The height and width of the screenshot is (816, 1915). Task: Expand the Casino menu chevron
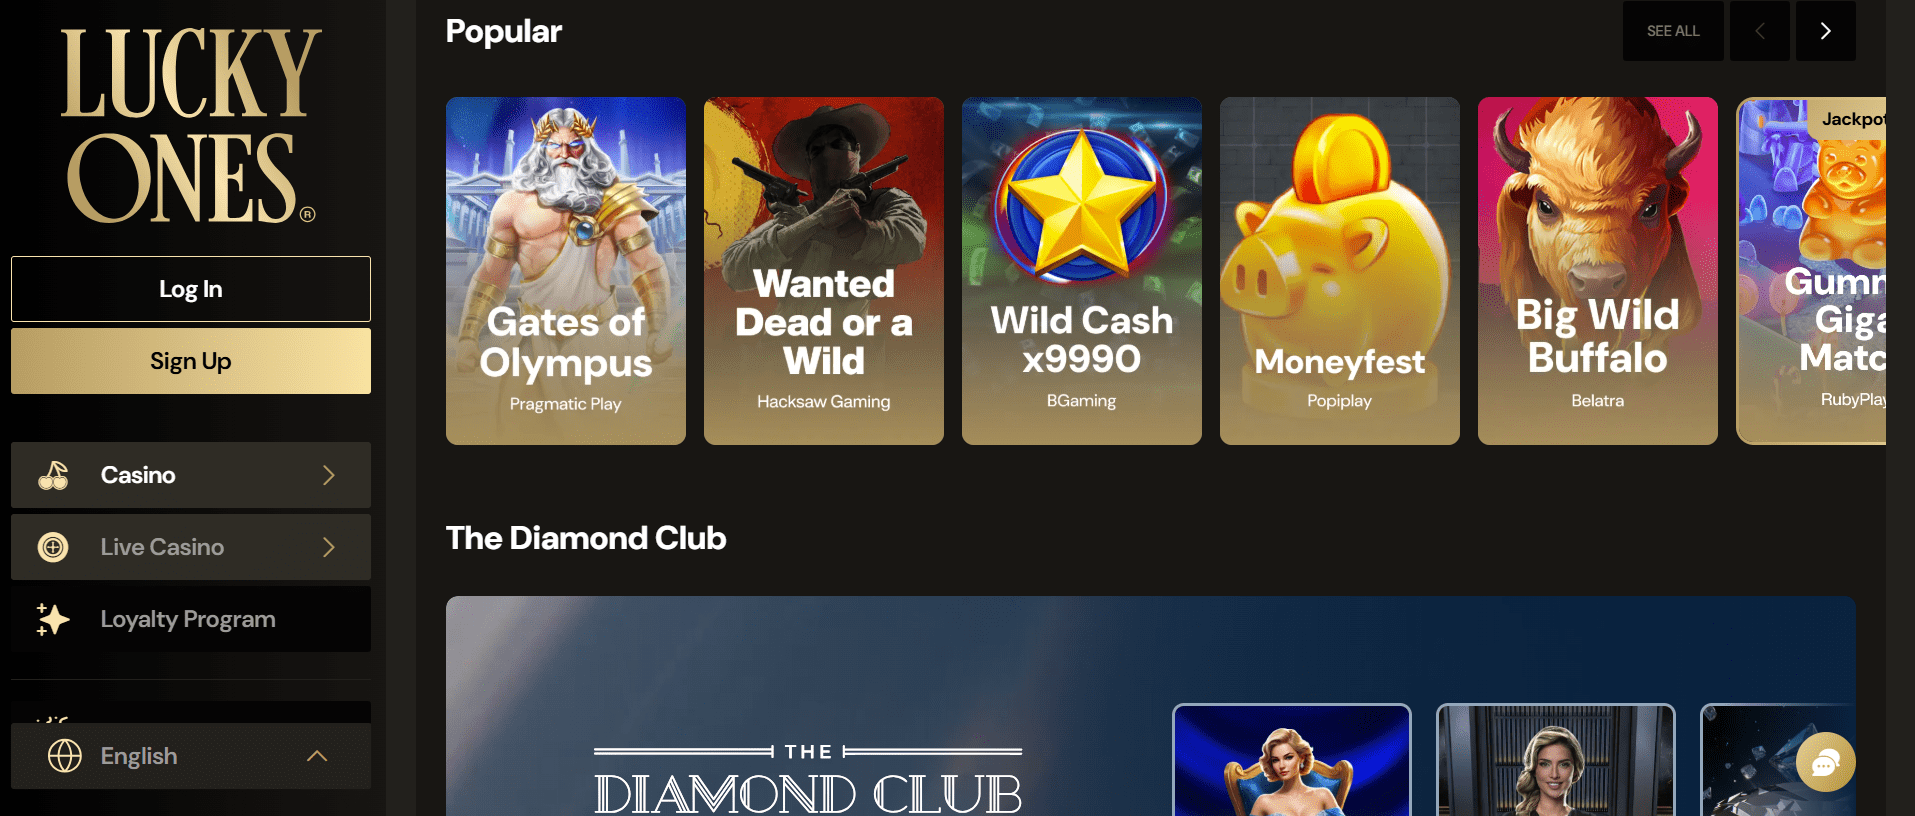328,475
